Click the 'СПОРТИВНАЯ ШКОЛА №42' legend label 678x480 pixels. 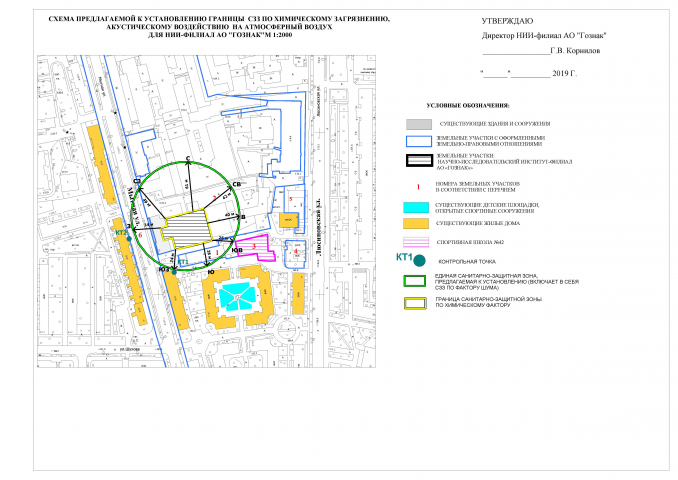click(470, 243)
